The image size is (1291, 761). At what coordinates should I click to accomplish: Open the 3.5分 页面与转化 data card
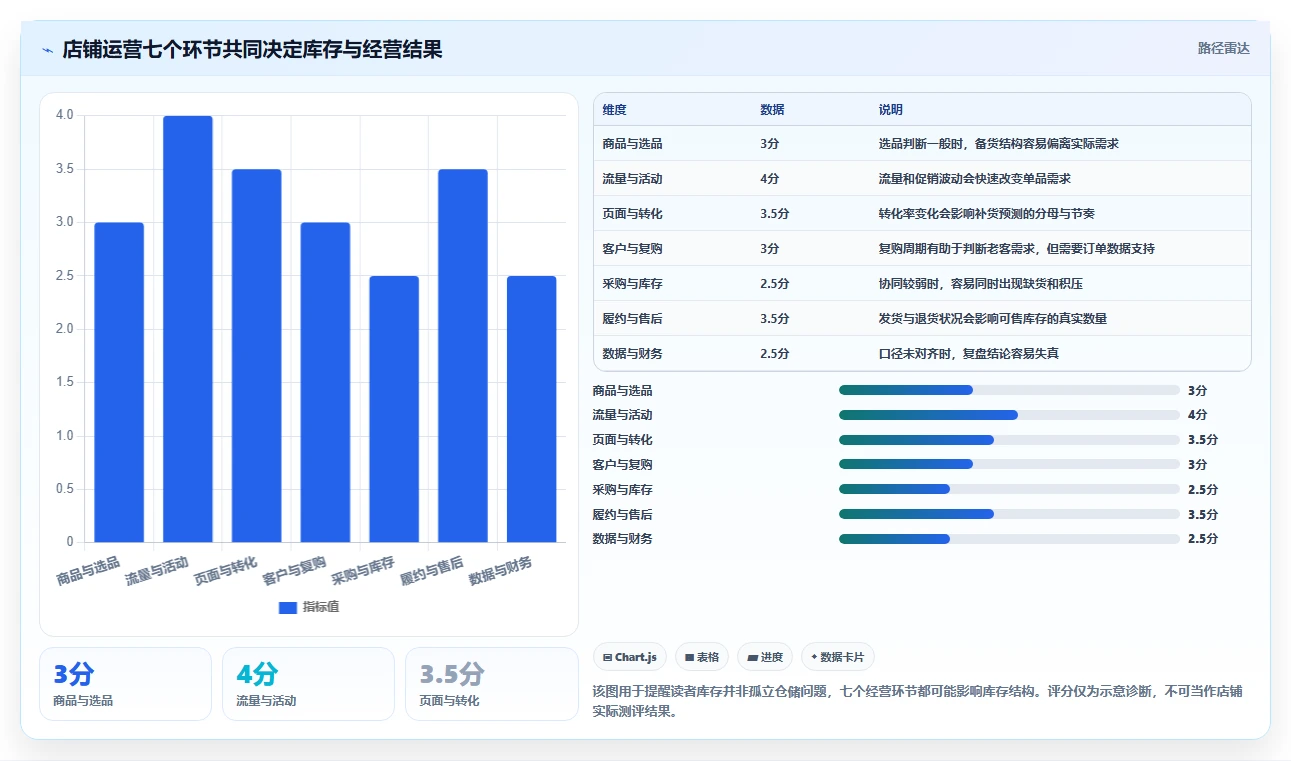(x=491, y=684)
